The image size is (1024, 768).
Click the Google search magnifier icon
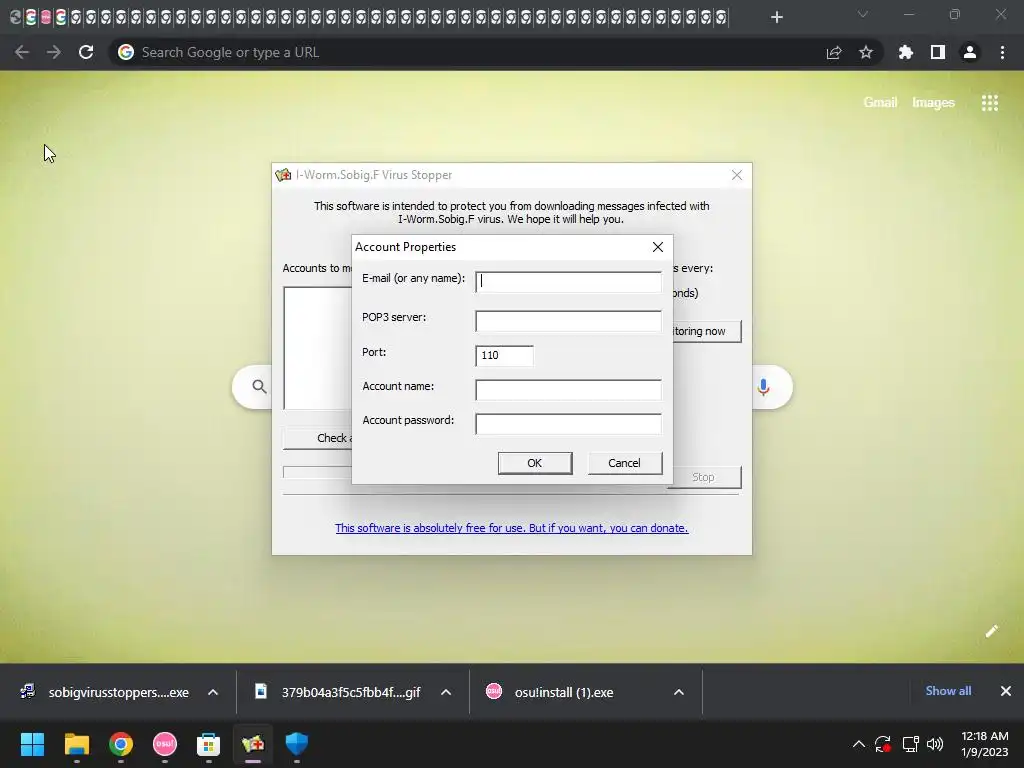259,387
